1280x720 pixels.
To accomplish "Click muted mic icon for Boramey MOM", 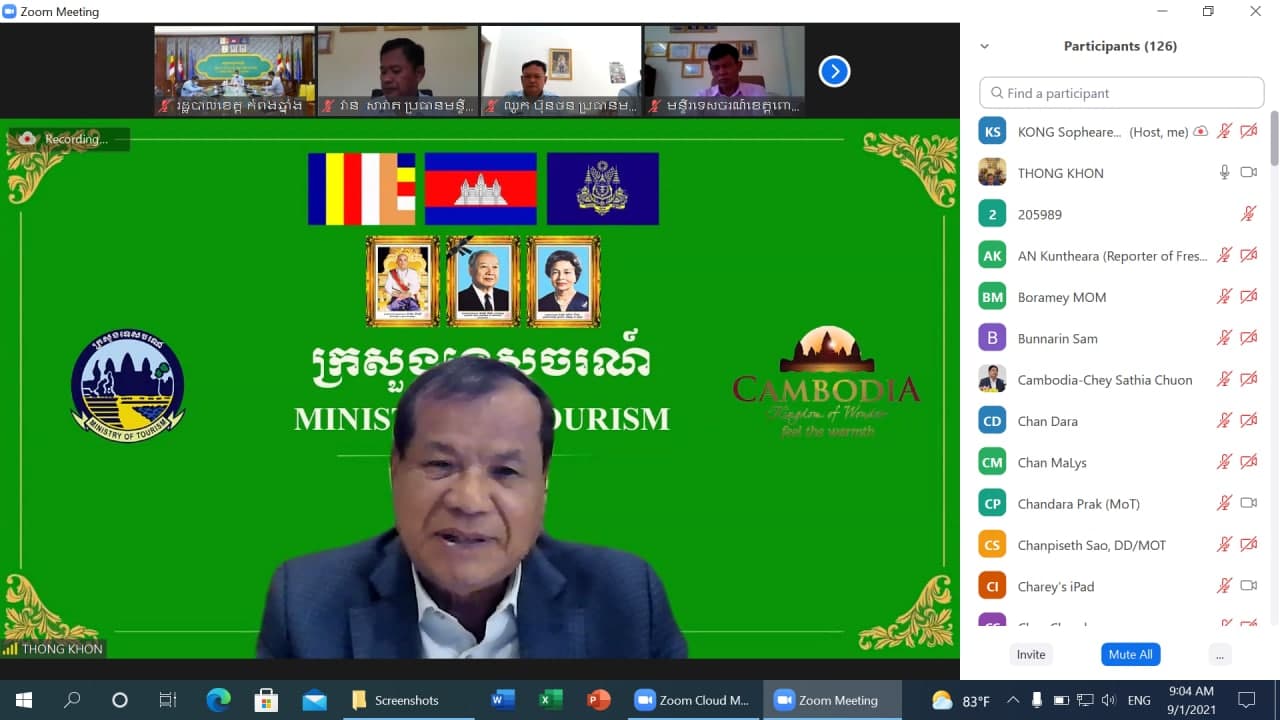I will (x=1224, y=297).
